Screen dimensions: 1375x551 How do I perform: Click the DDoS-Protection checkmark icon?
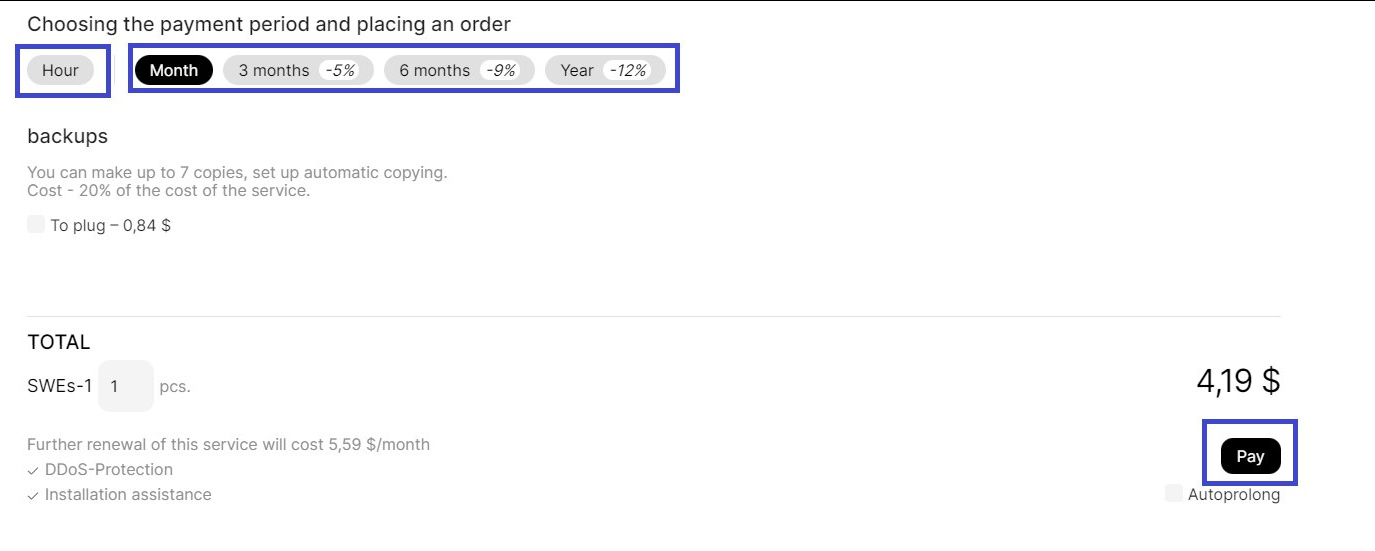33,470
